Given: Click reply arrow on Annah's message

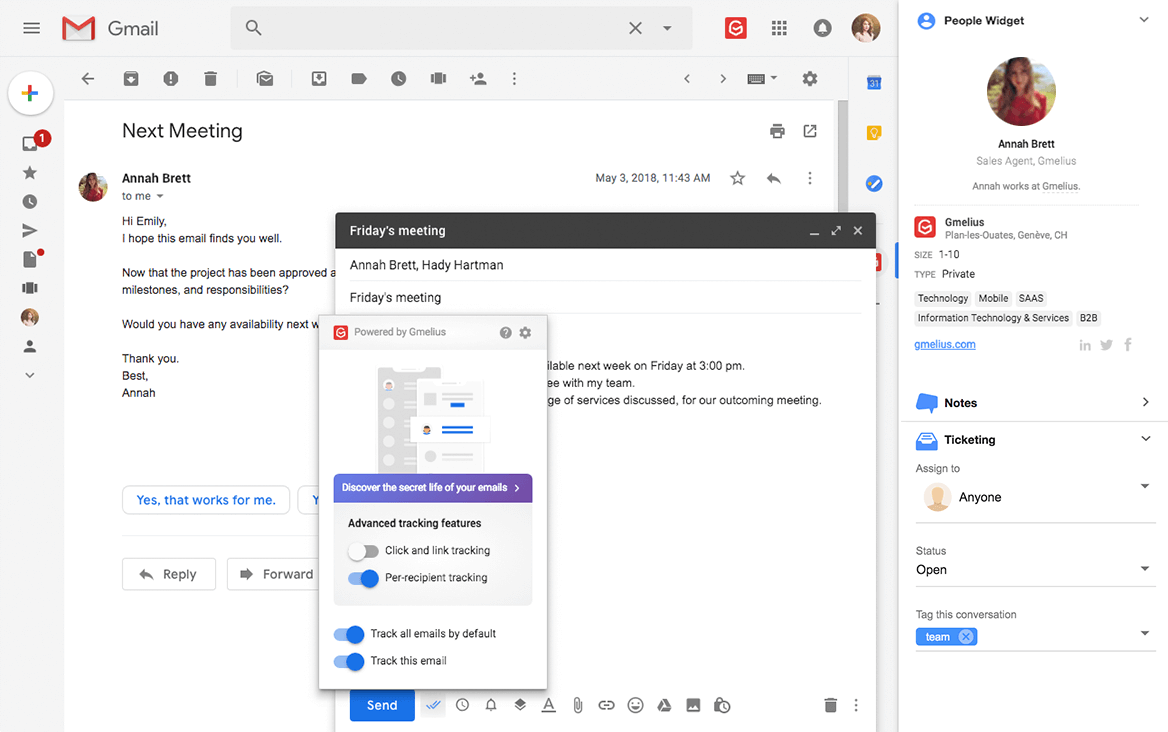Looking at the screenshot, I should click(x=774, y=178).
